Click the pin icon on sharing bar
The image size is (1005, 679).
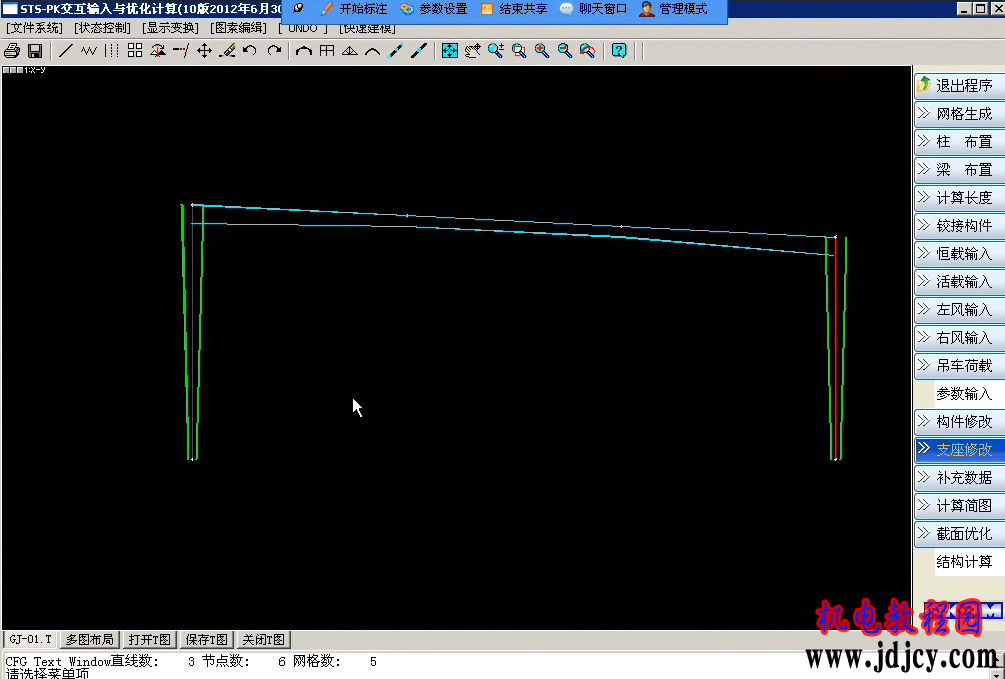(x=298, y=9)
